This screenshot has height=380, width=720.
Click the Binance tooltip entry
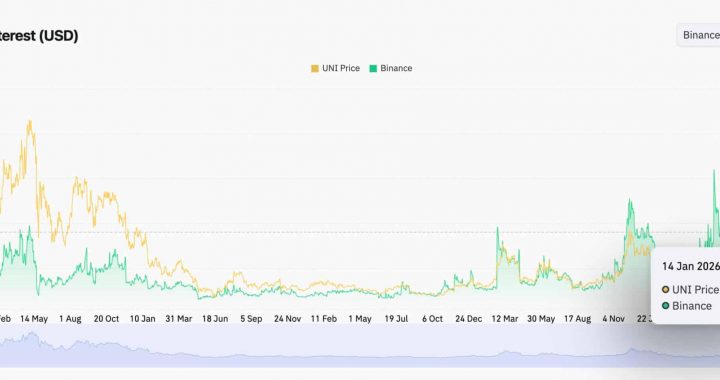click(687, 306)
